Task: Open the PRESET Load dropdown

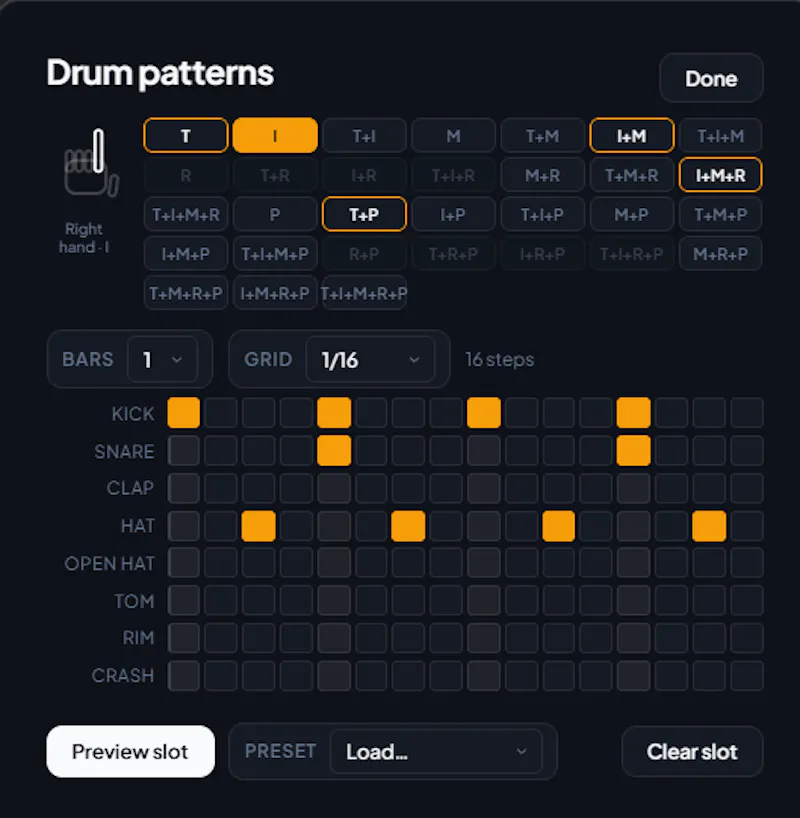Action: tap(436, 751)
